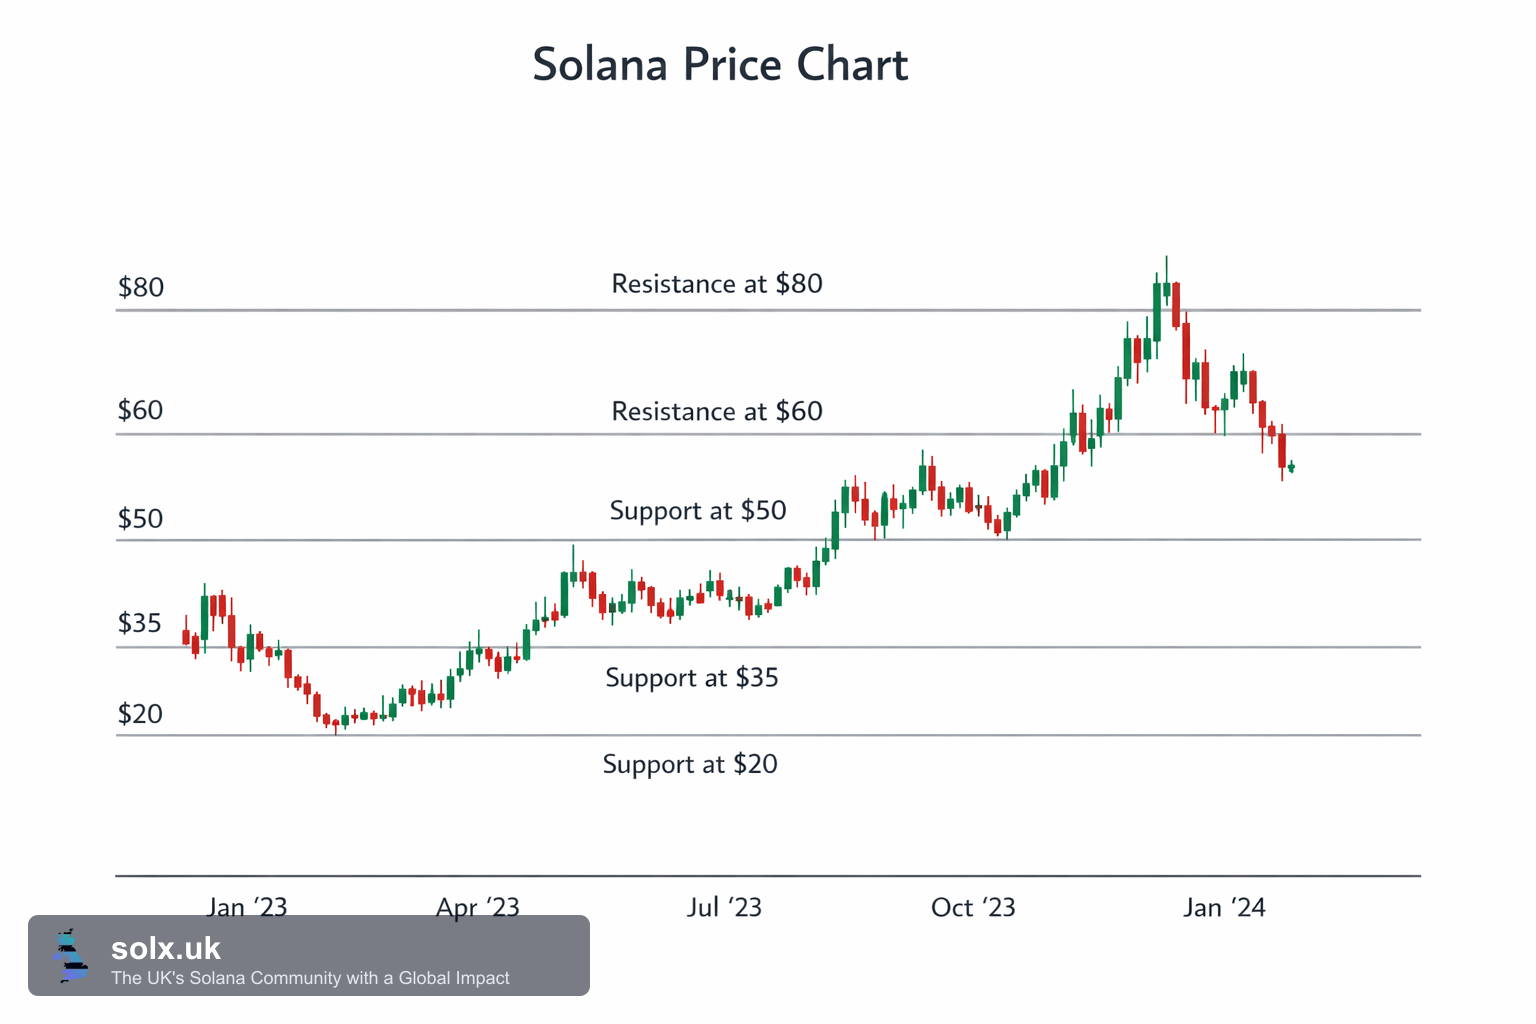Select the $35 y-axis price label

coord(140,623)
